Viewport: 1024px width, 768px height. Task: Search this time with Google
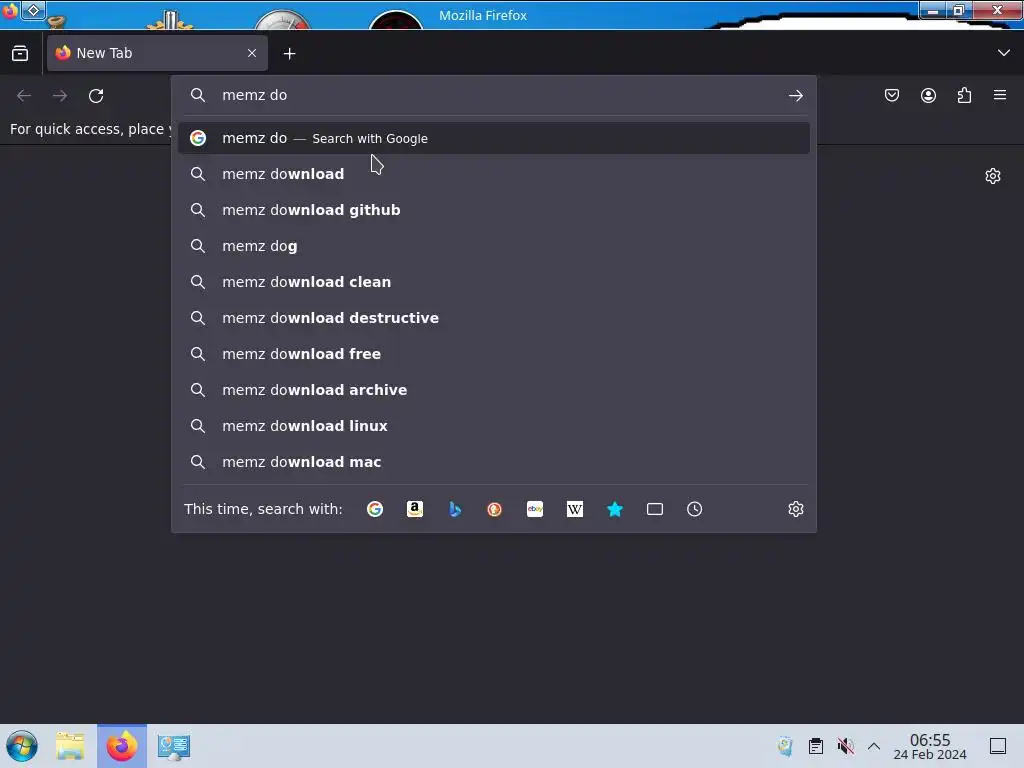[x=375, y=509]
